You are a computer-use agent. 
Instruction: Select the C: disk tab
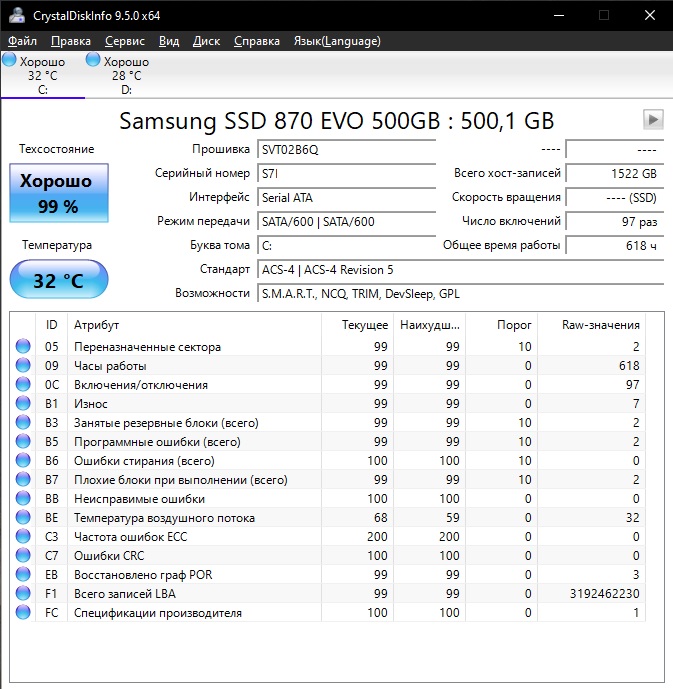(x=42, y=76)
